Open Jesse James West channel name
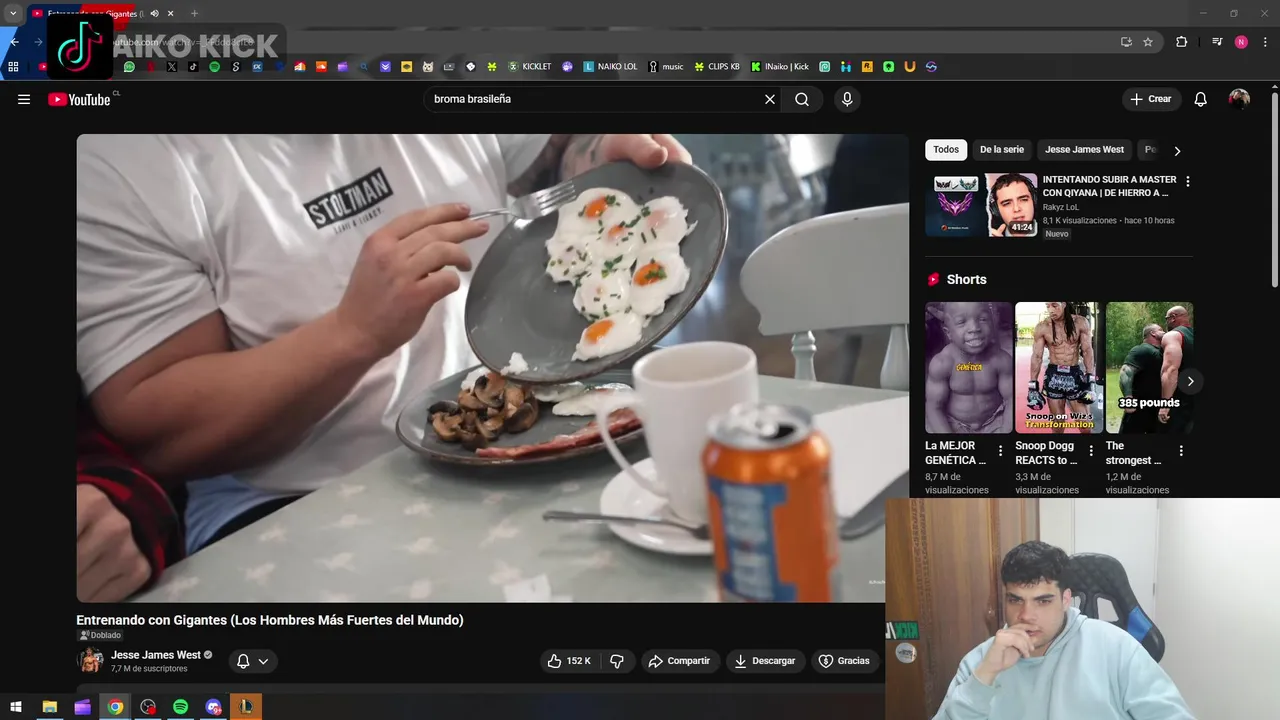 [x=155, y=655]
